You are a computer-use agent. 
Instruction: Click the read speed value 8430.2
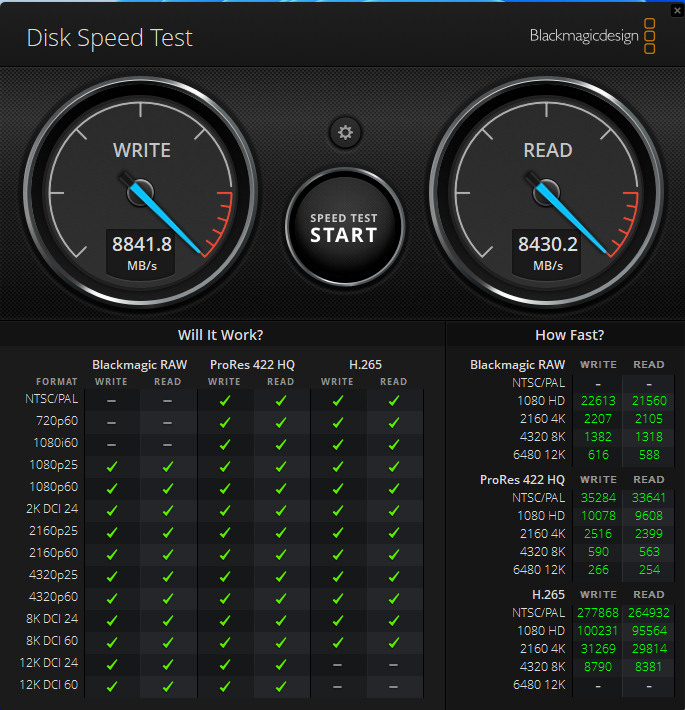[x=548, y=244]
